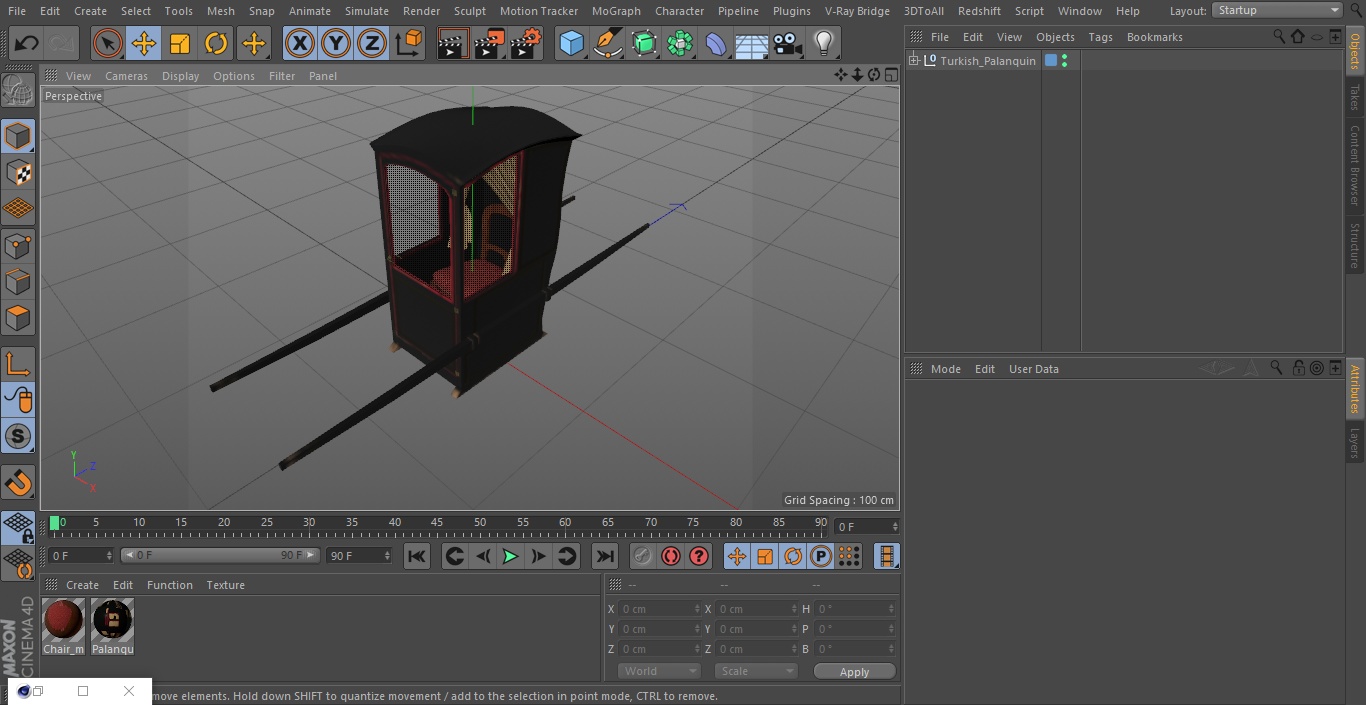Expand Turkish_Palanquin object hierarchy
This screenshot has height=705, width=1366.
point(913,61)
